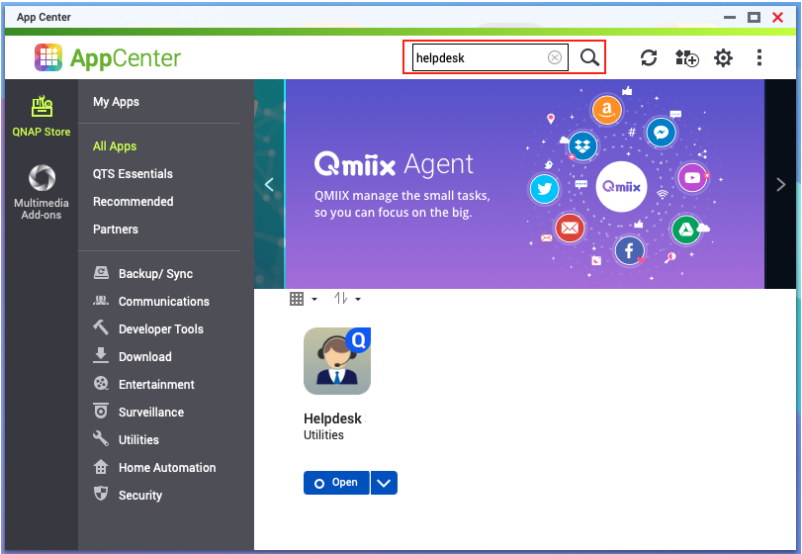
Task: Choose the Backup/ Sync category
Action: [x=155, y=274]
